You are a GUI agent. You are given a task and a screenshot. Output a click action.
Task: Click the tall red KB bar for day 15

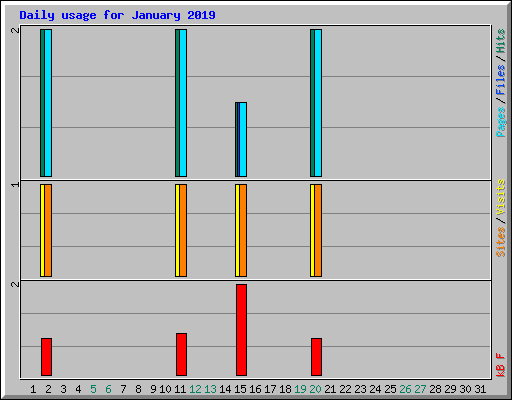tap(242, 330)
